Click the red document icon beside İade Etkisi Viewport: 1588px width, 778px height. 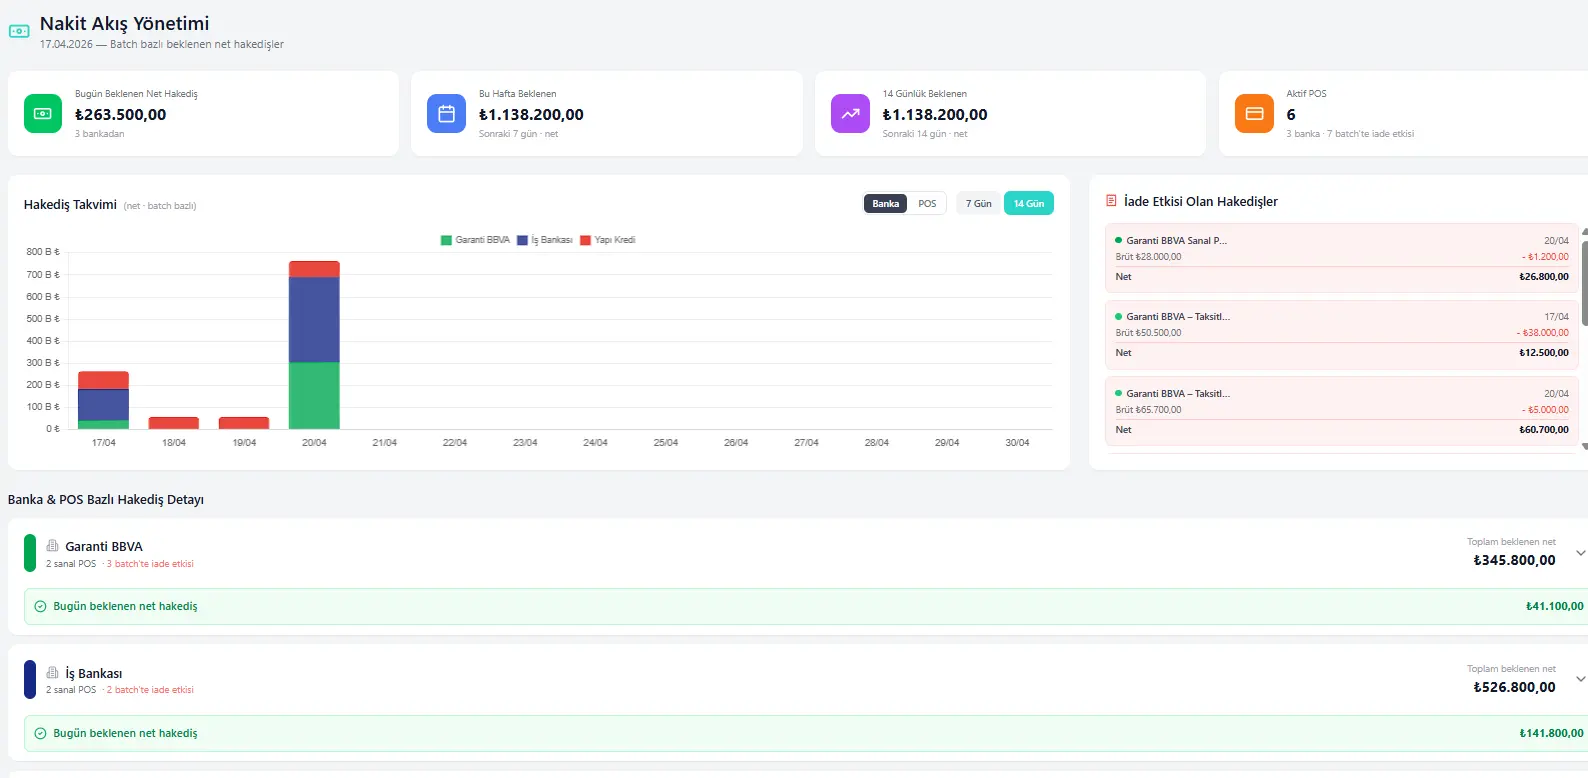click(1111, 201)
